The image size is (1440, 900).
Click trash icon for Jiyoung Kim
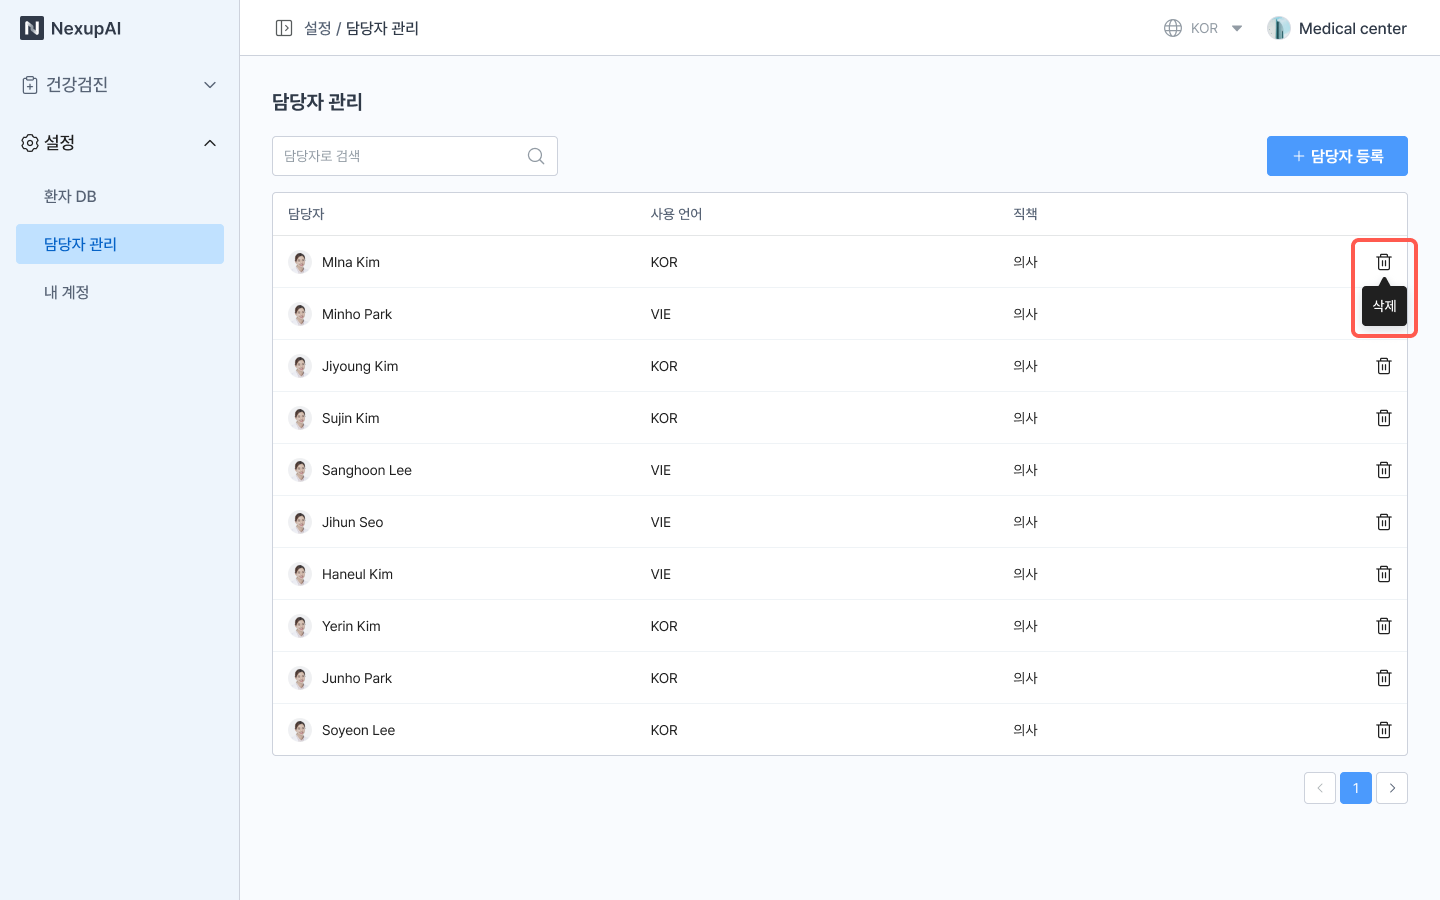pos(1383,366)
